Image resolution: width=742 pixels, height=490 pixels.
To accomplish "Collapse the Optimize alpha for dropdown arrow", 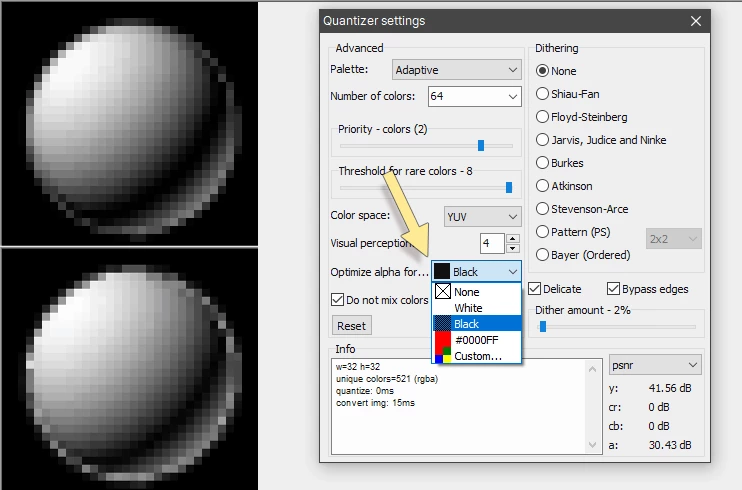I will click(512, 272).
